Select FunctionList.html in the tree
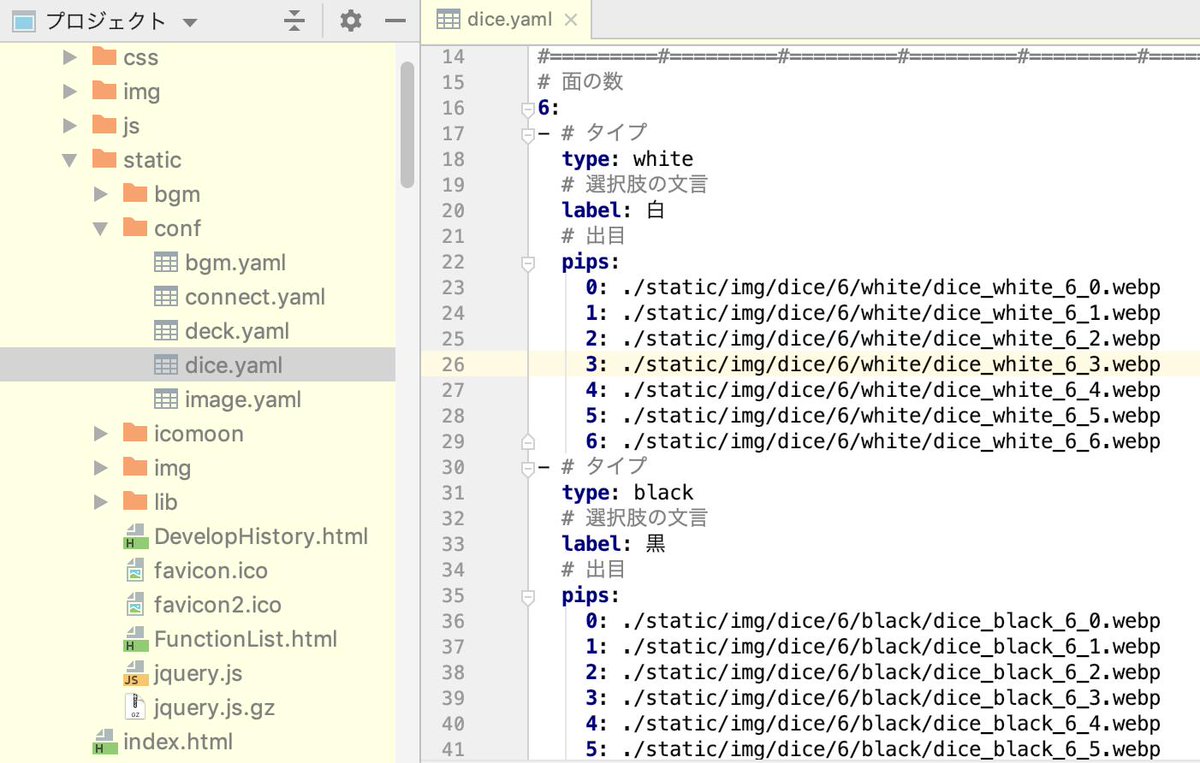Viewport: 1200px width, 763px height. coord(245,639)
